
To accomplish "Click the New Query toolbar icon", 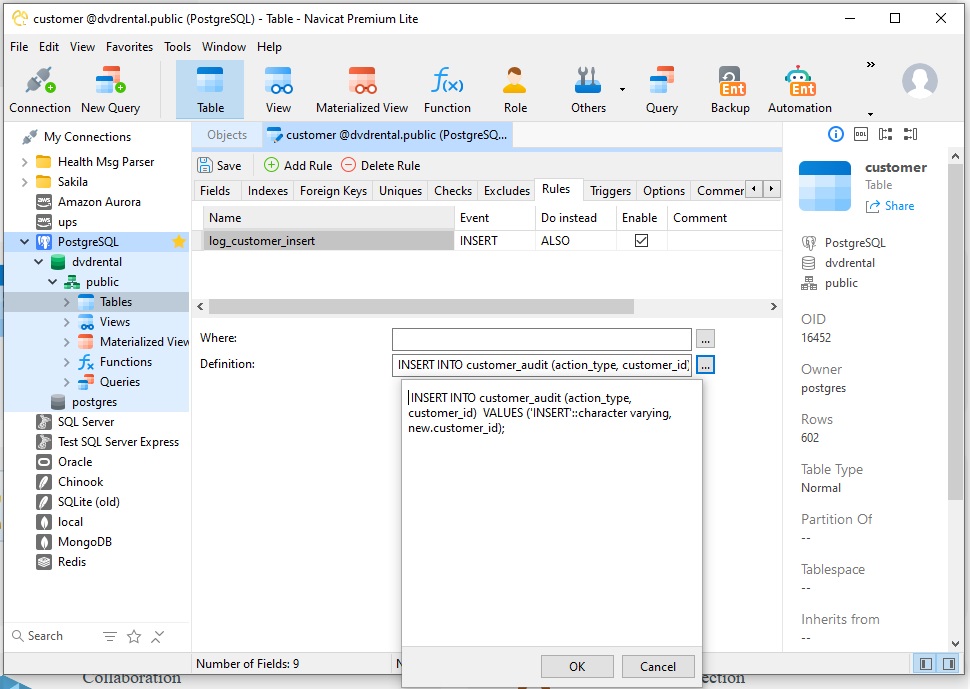I will 110,90.
